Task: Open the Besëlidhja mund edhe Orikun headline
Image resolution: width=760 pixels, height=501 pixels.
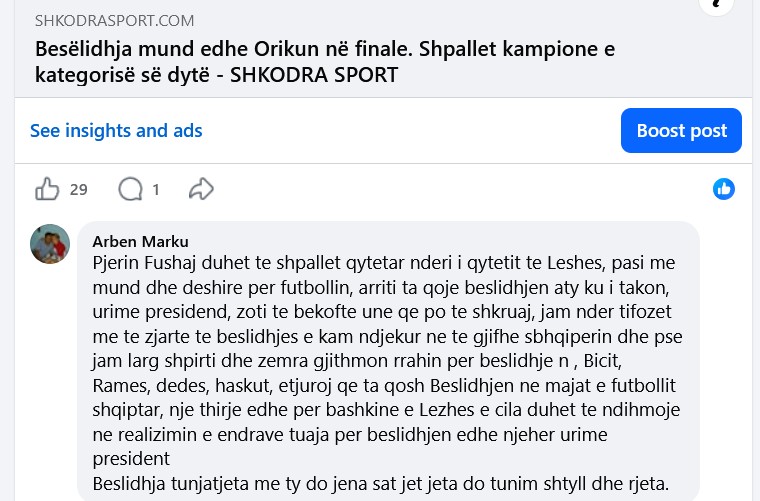Action: (x=325, y=49)
